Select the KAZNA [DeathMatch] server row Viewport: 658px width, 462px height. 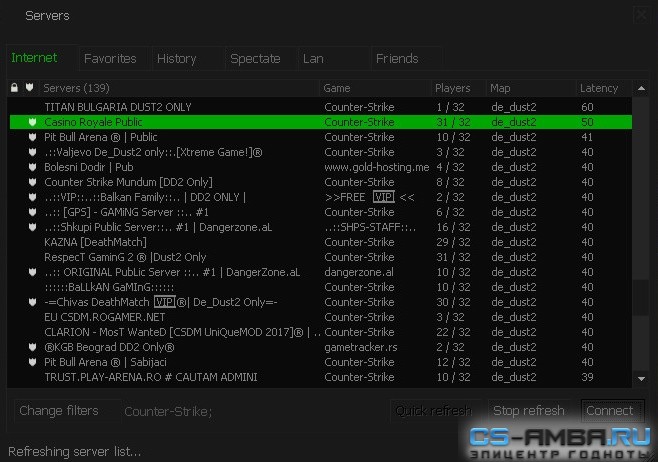pyautogui.click(x=321, y=242)
